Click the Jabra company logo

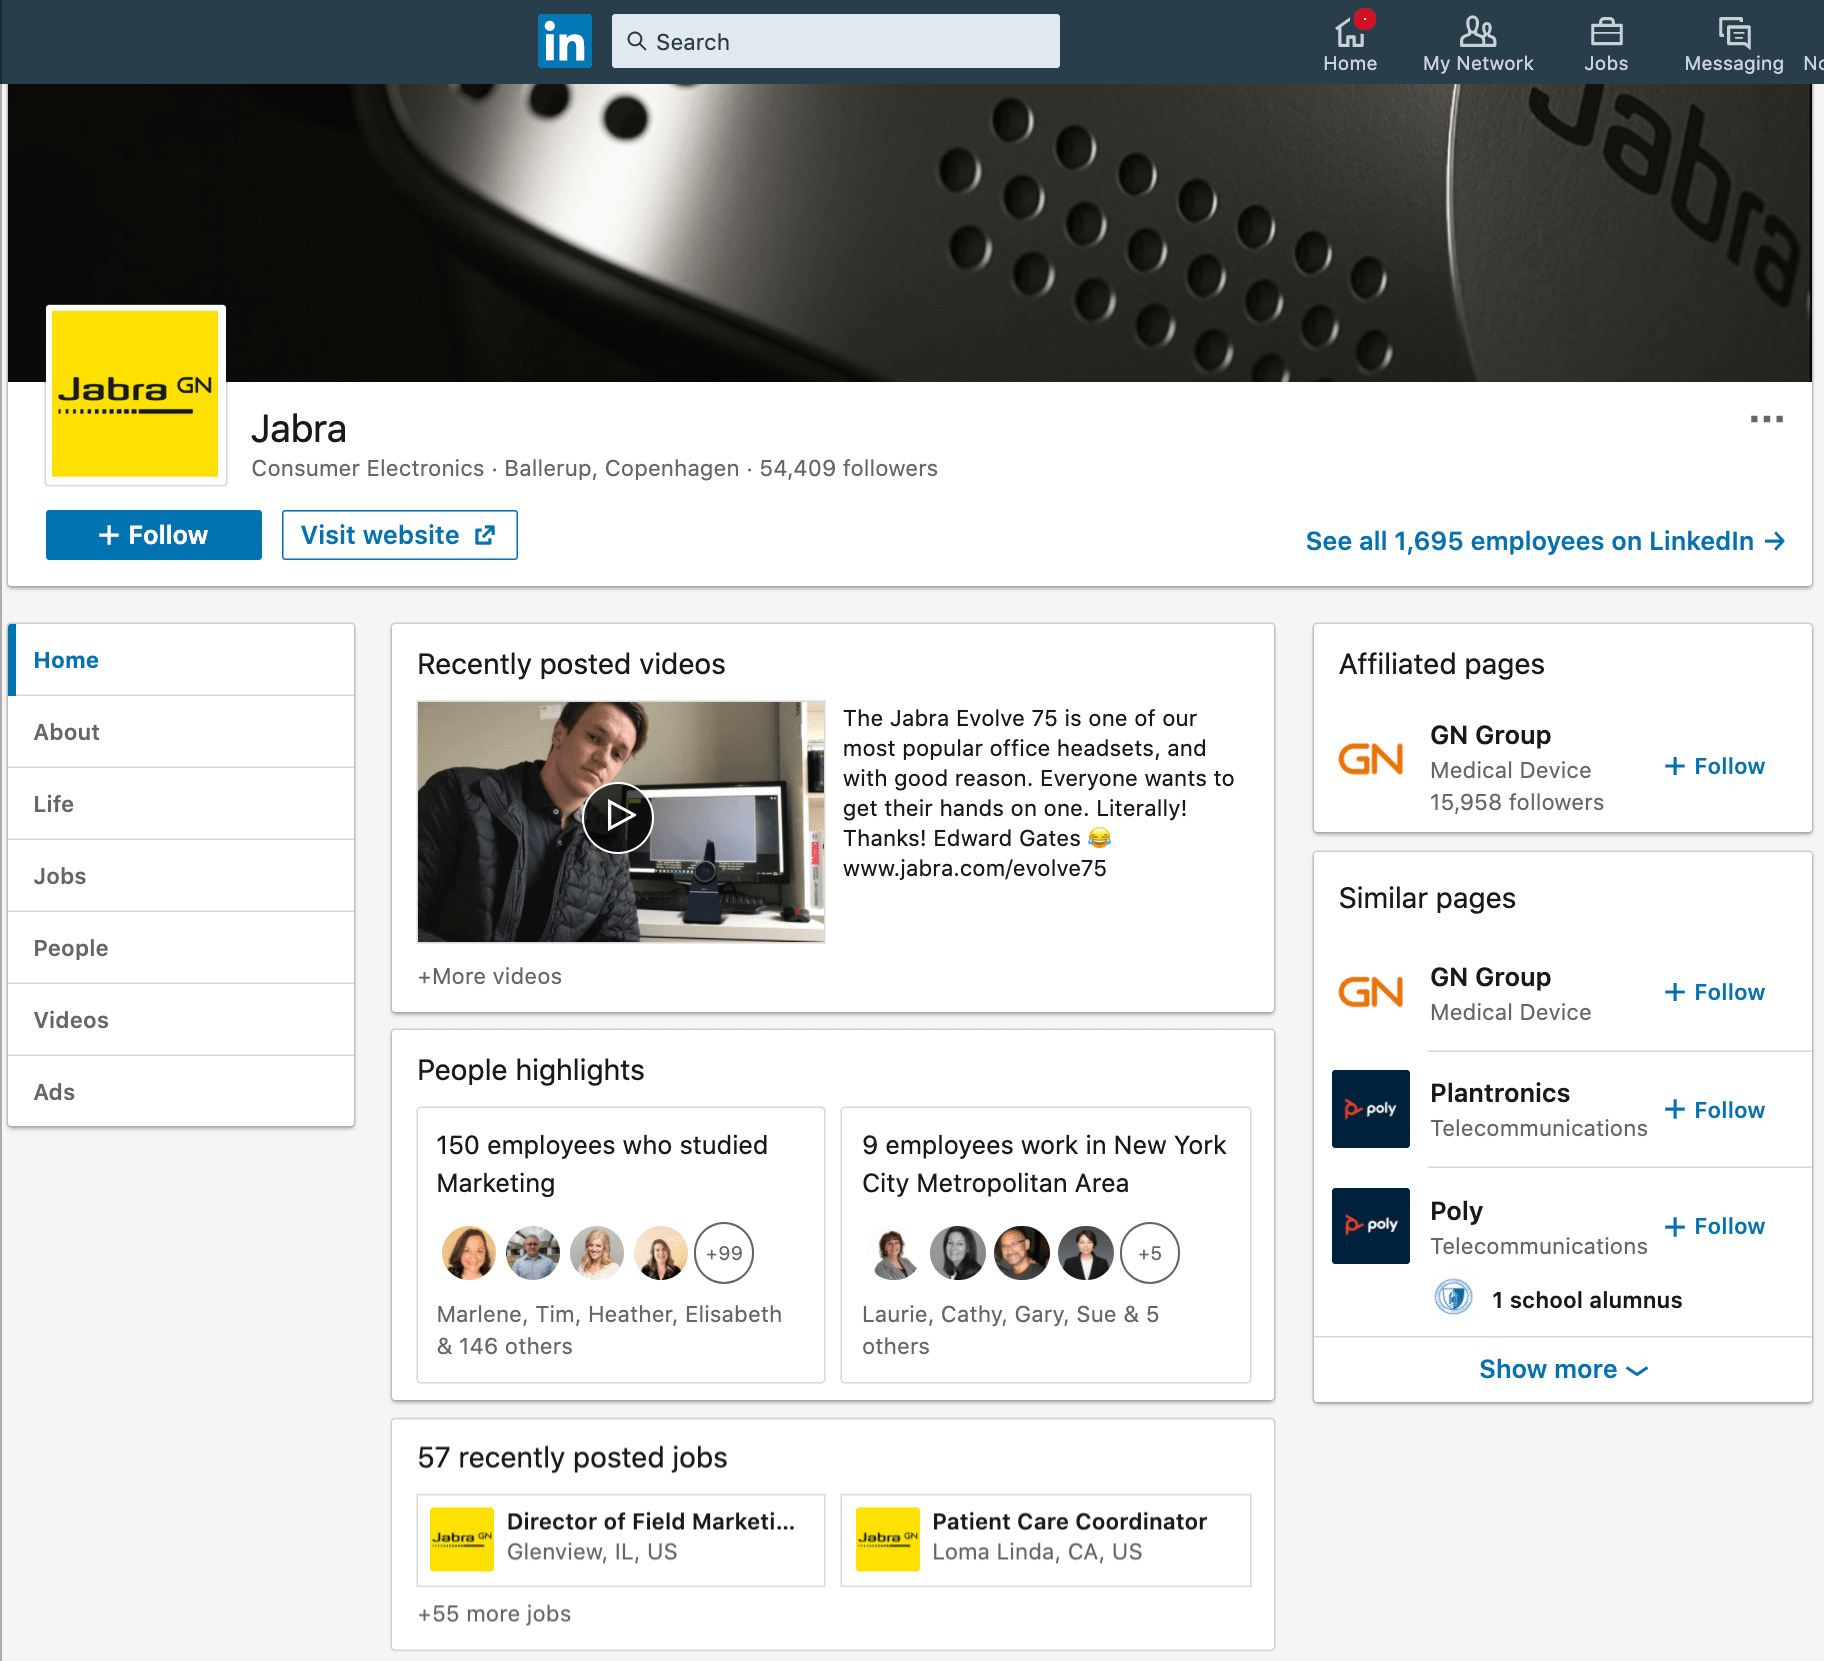click(135, 394)
